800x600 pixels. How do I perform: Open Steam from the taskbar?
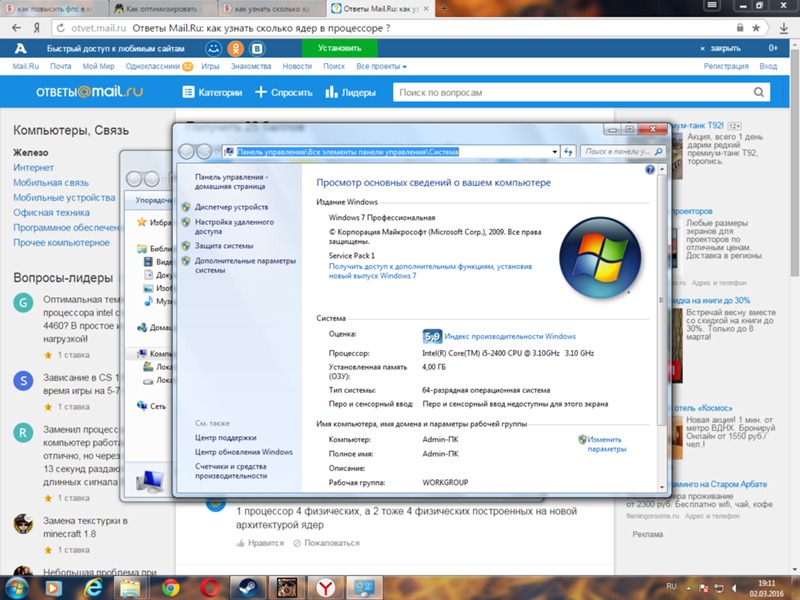tap(247, 588)
